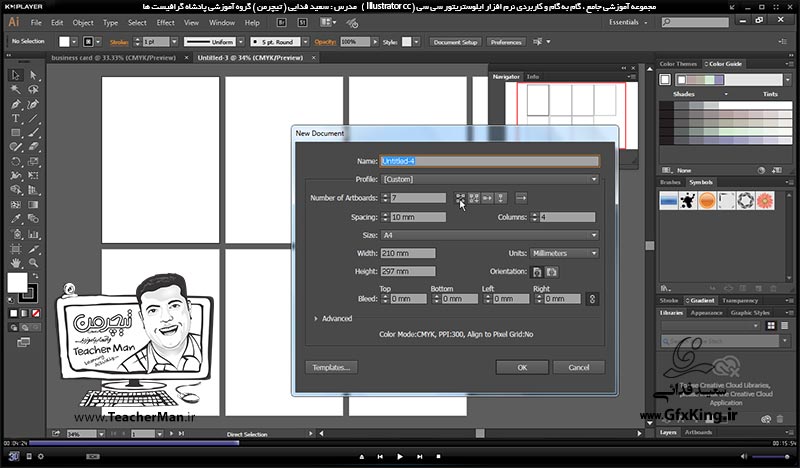Viewport: 800px width, 468px height.
Task: Open the Essentials workspace dropdown
Action: pyautogui.click(x=628, y=22)
